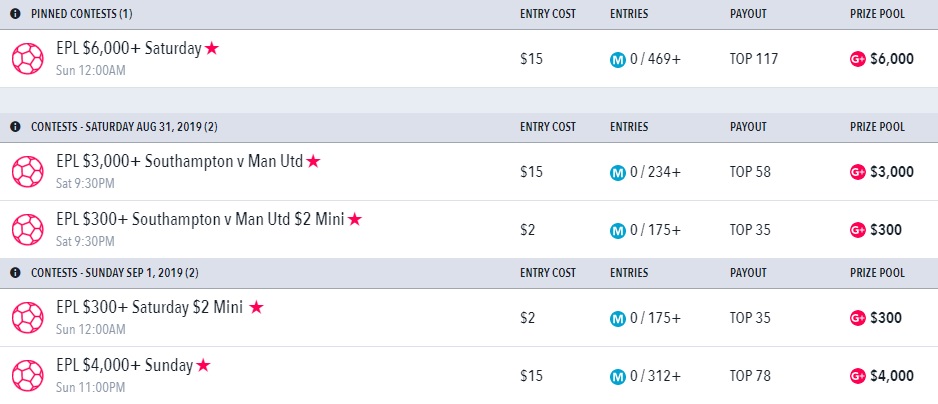Screen dimensions: 938x404
Task: Collapse the Pinned Contests (1) section header
Action: coord(469,14)
